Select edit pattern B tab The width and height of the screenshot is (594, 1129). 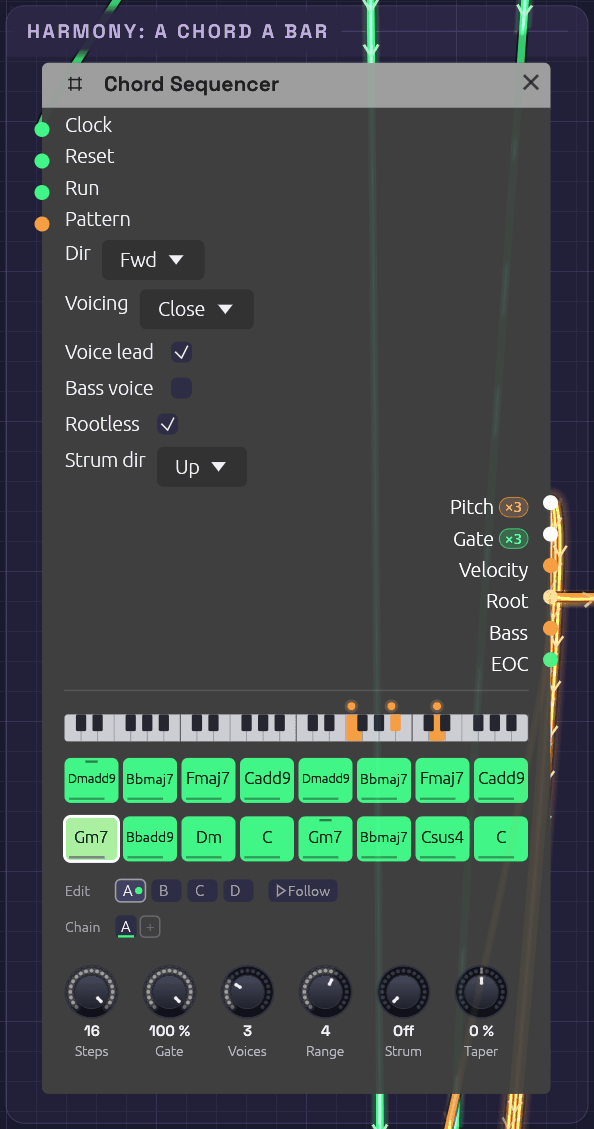click(166, 891)
